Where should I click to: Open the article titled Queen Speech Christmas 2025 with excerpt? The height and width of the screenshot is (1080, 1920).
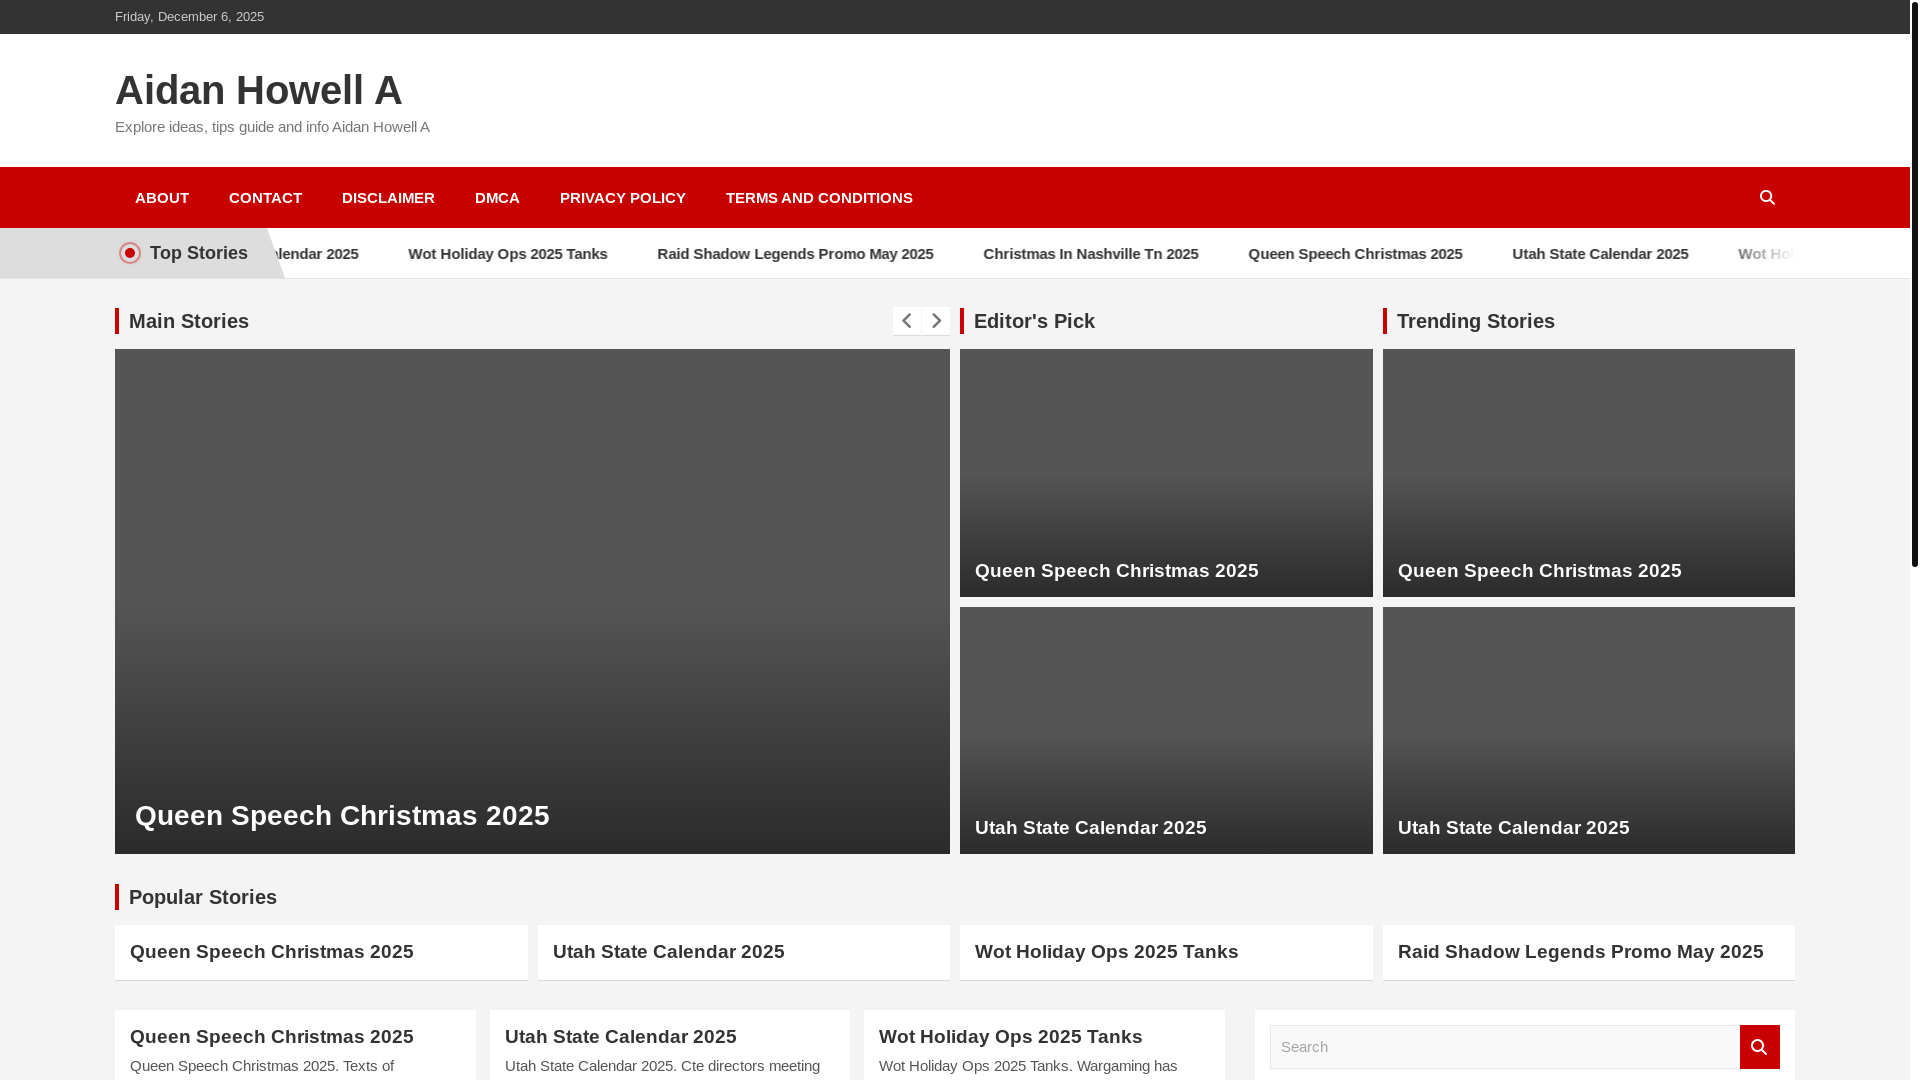click(271, 1037)
